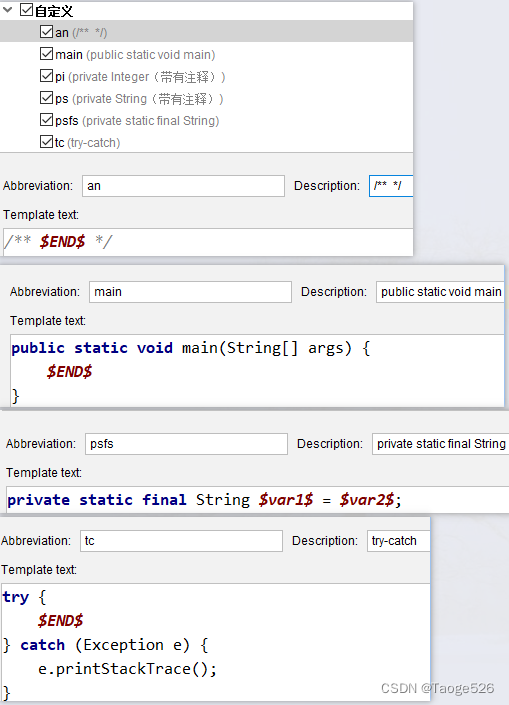The width and height of the screenshot is (509, 705).
Task: Click the 'public static void main' description field
Action: [440, 292]
